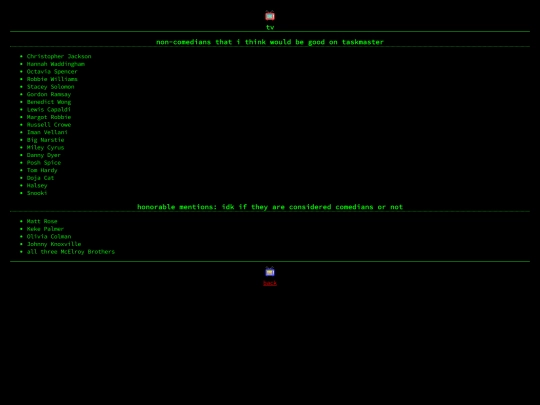This screenshot has height=405, width=540.
Task: Click 'Lewis Capaldi' list item
Action: pyautogui.click(x=49, y=110)
